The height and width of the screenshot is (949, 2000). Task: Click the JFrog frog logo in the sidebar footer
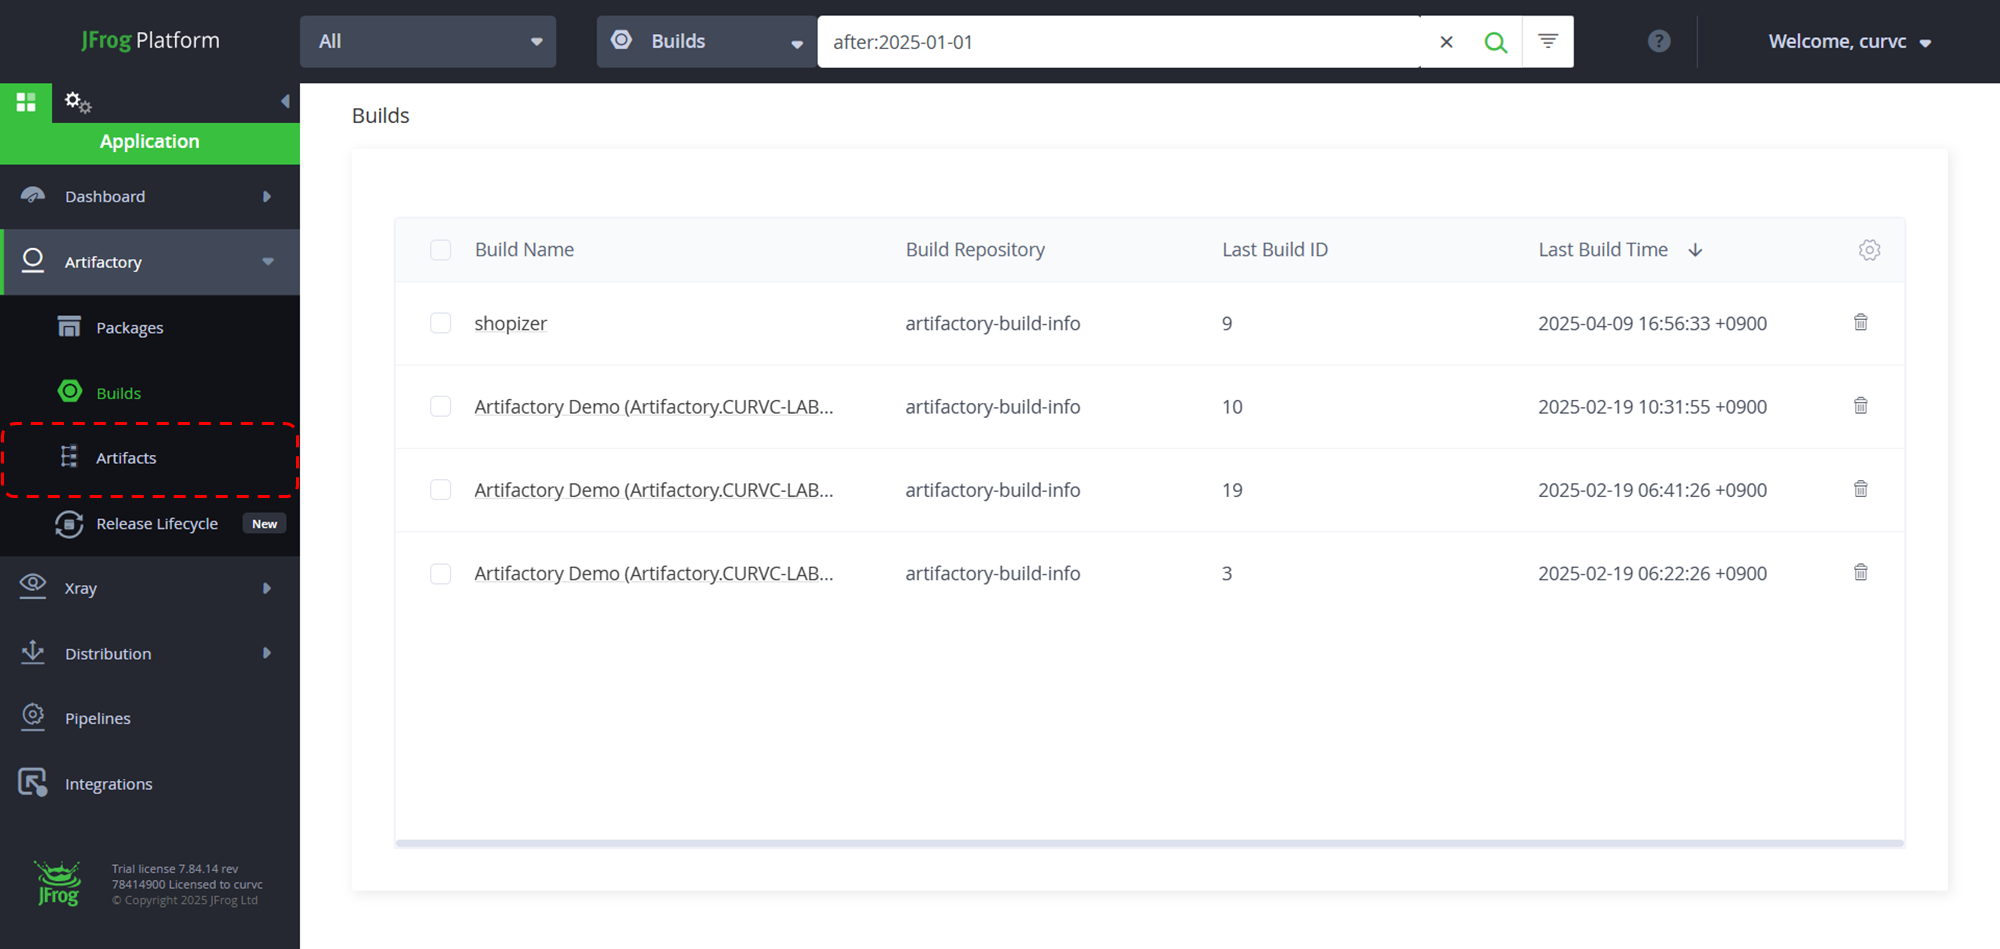58,883
